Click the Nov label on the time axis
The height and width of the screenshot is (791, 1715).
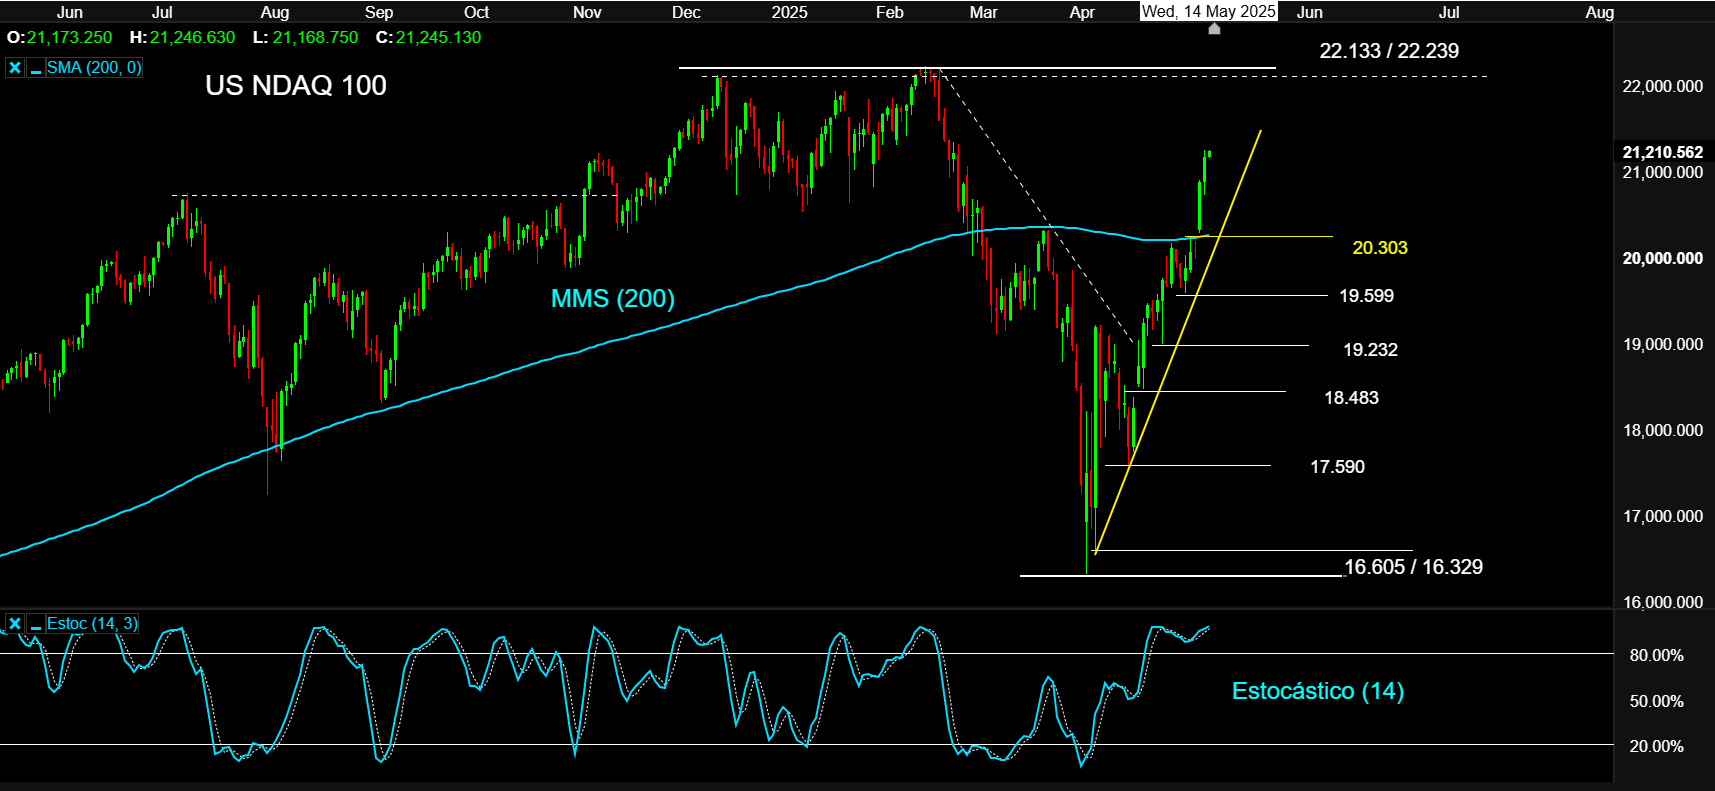[x=587, y=12]
